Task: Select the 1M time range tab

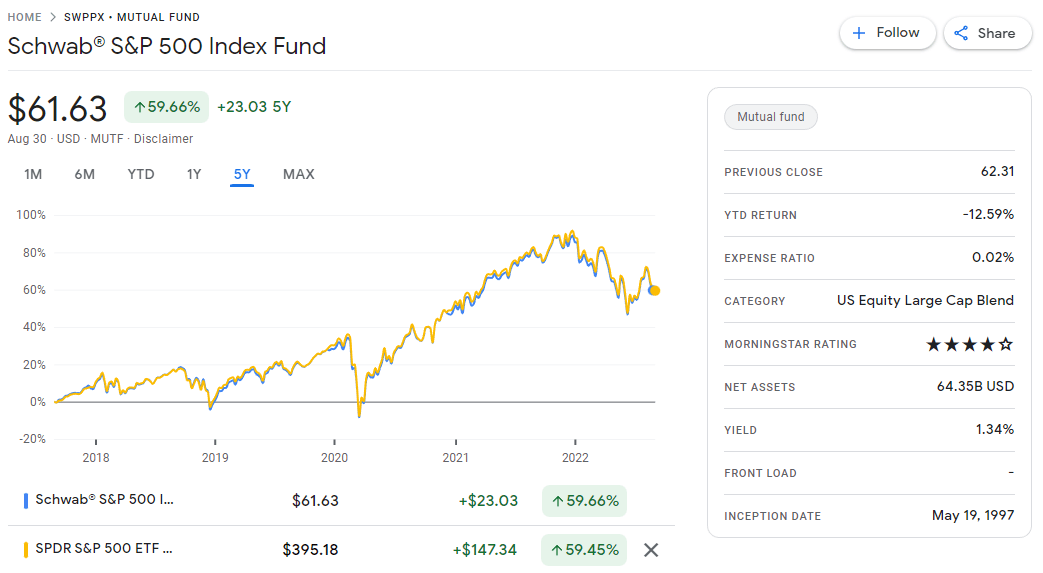Action: point(33,174)
